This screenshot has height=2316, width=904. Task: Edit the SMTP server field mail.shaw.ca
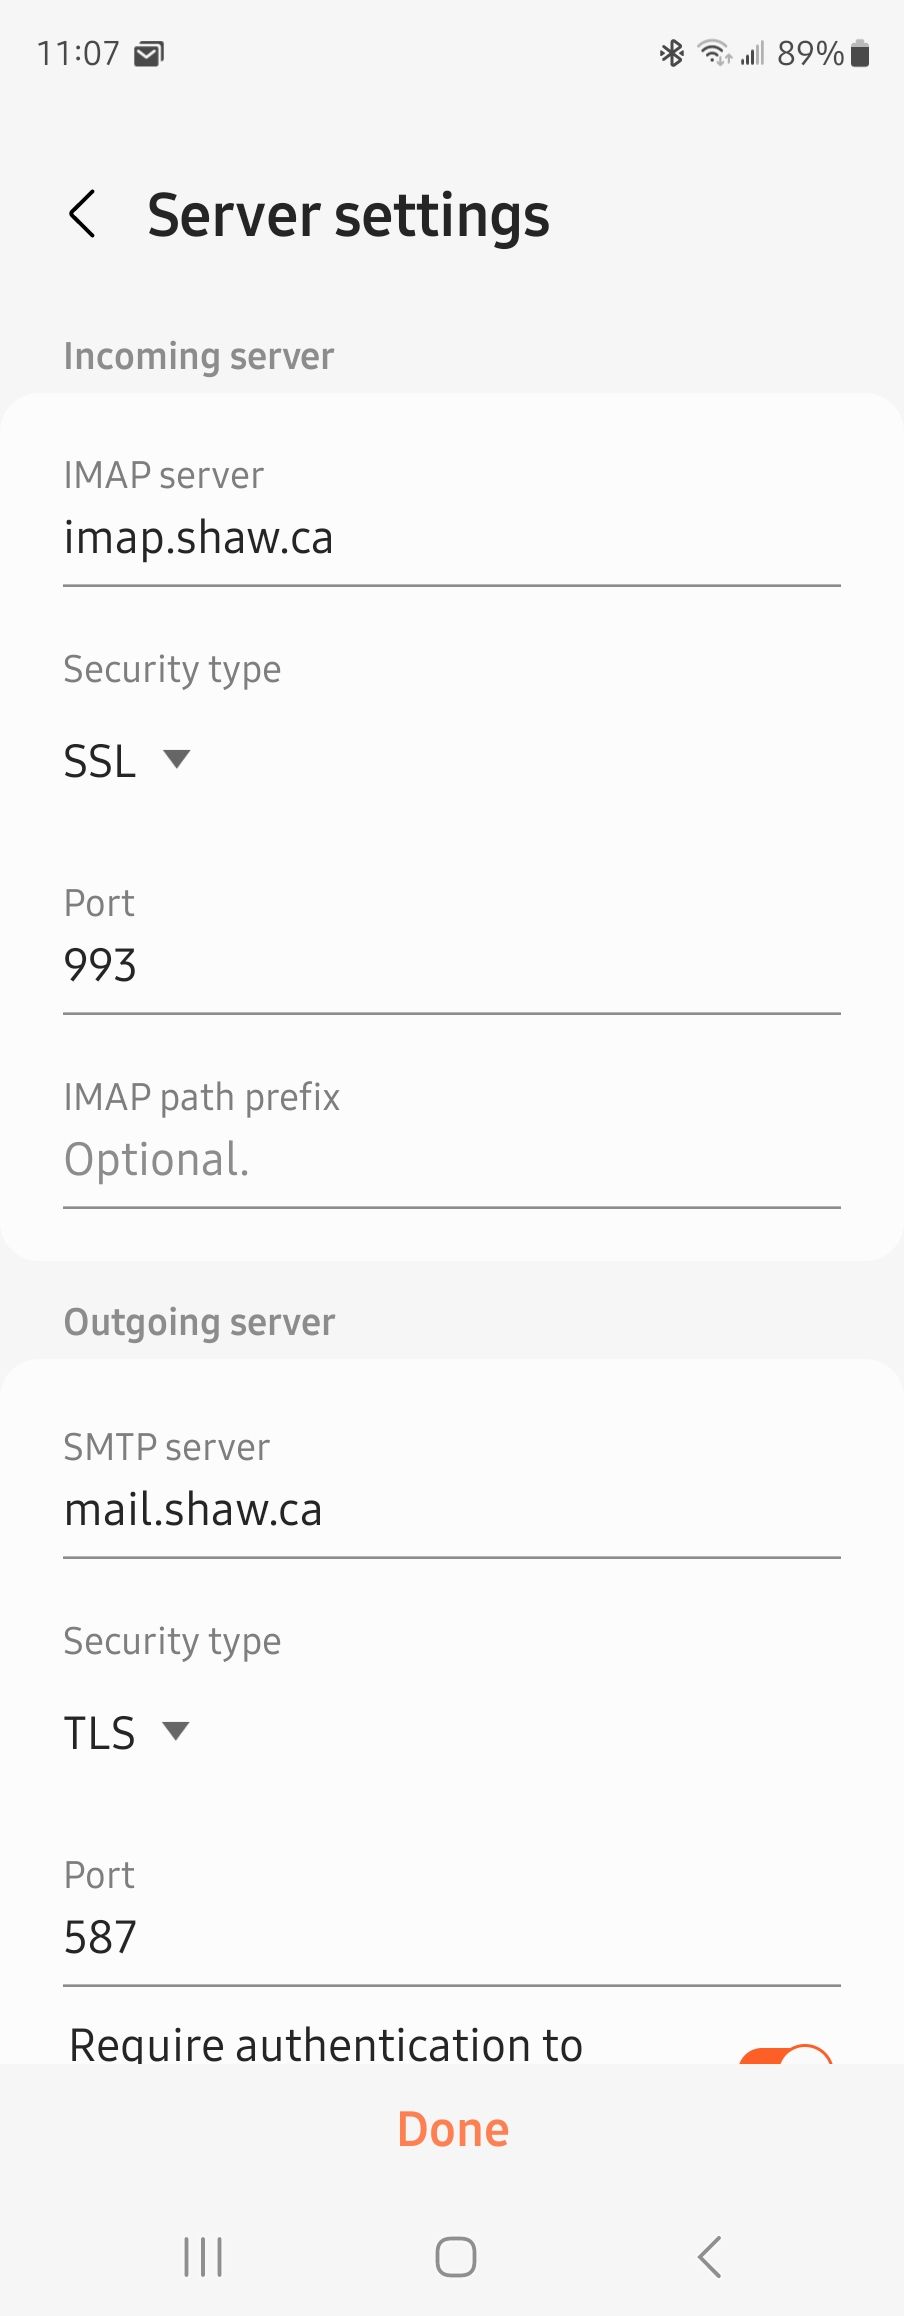[x=450, y=1510]
